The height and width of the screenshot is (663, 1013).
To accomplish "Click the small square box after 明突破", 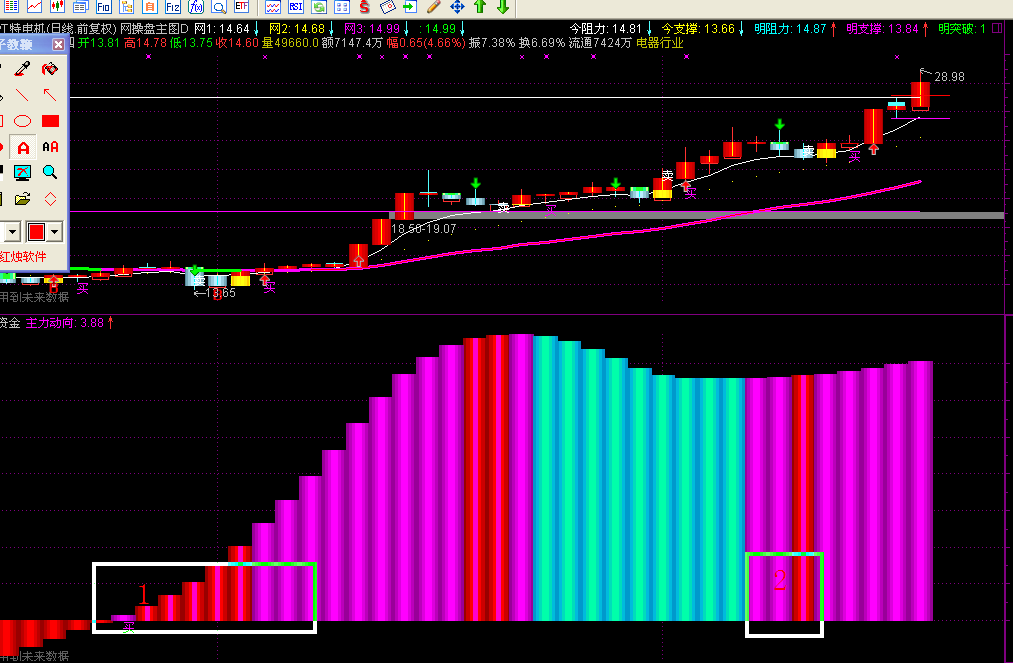I will (x=997, y=28).
